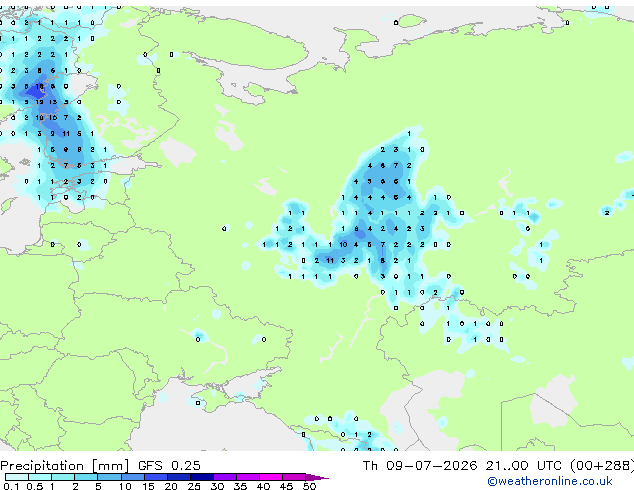Image resolution: width=634 pixels, height=490 pixels.
Task: Select the 2–5 mm legend color swatch
Action: [x=86, y=477]
